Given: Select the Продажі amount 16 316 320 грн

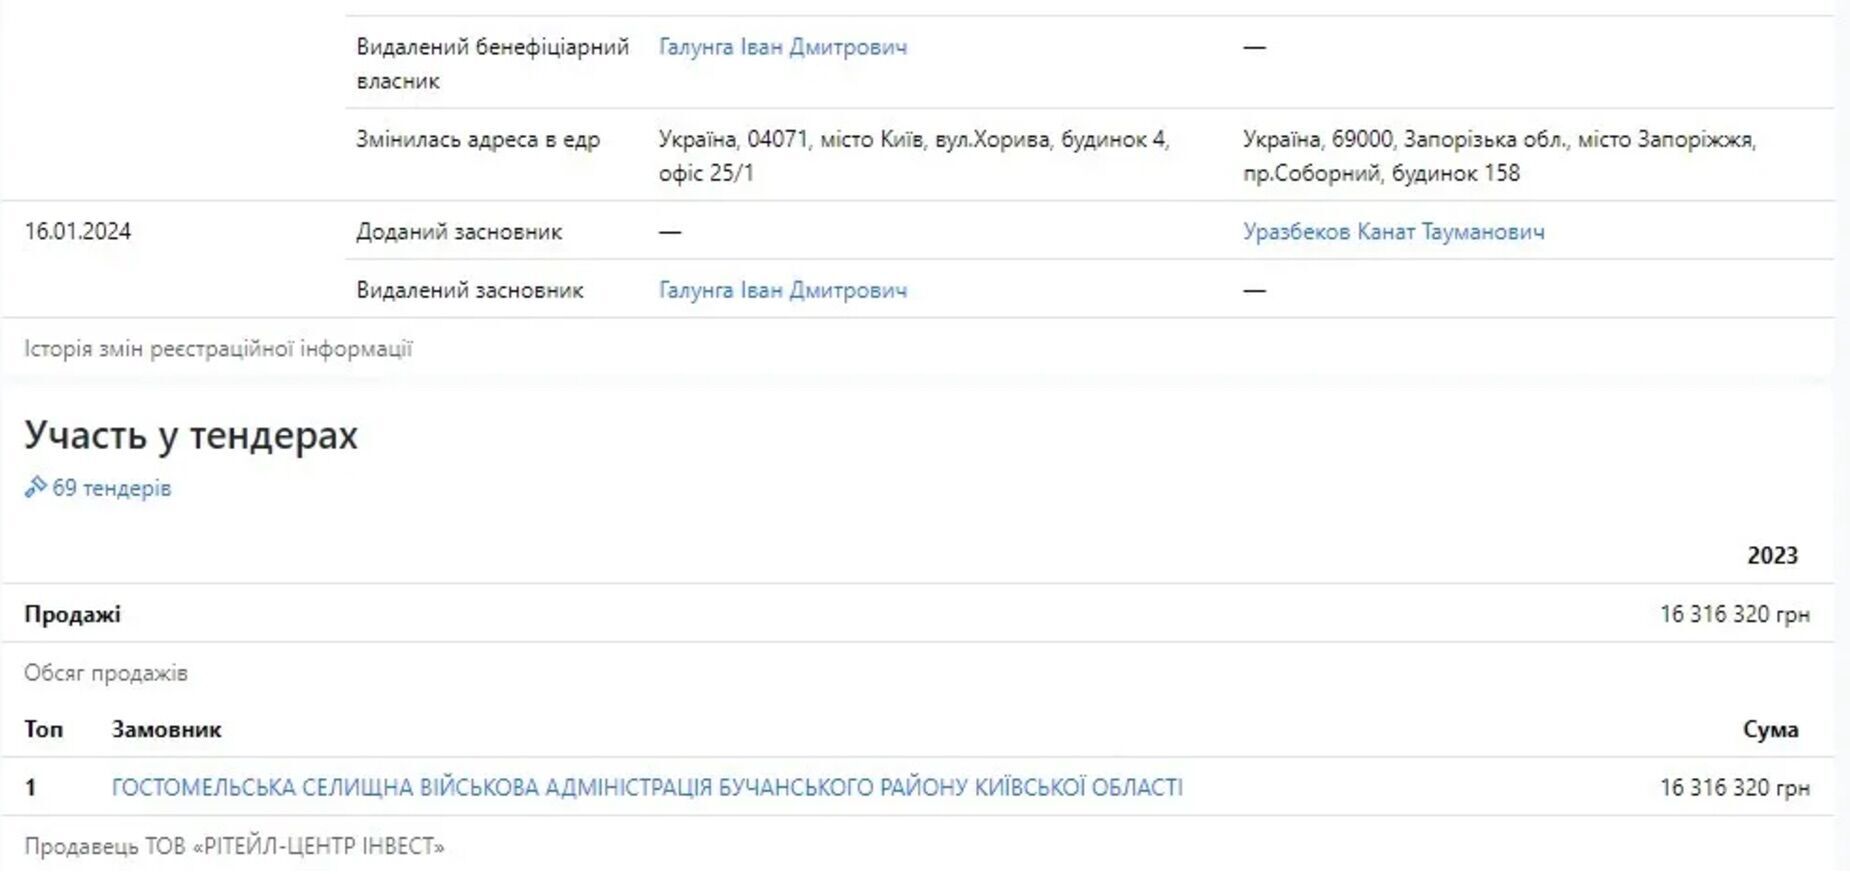Looking at the screenshot, I should [x=1735, y=614].
